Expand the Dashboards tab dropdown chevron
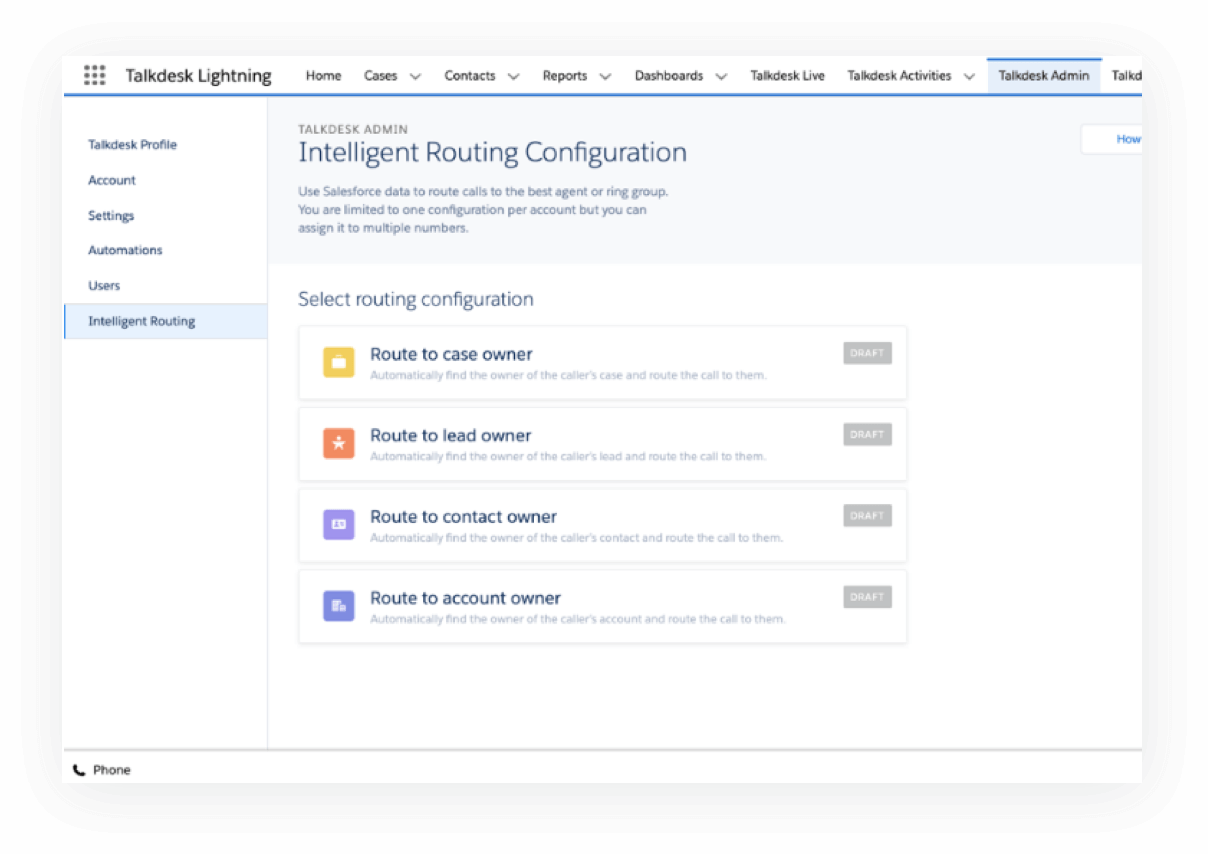The height and width of the screenshot is (854, 1208). 721,76
